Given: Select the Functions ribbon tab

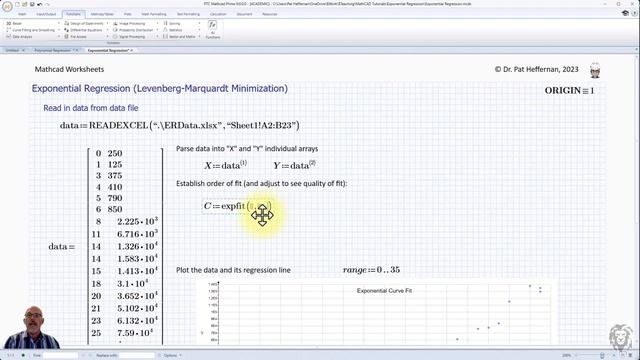Looking at the screenshot, I should point(73,14).
